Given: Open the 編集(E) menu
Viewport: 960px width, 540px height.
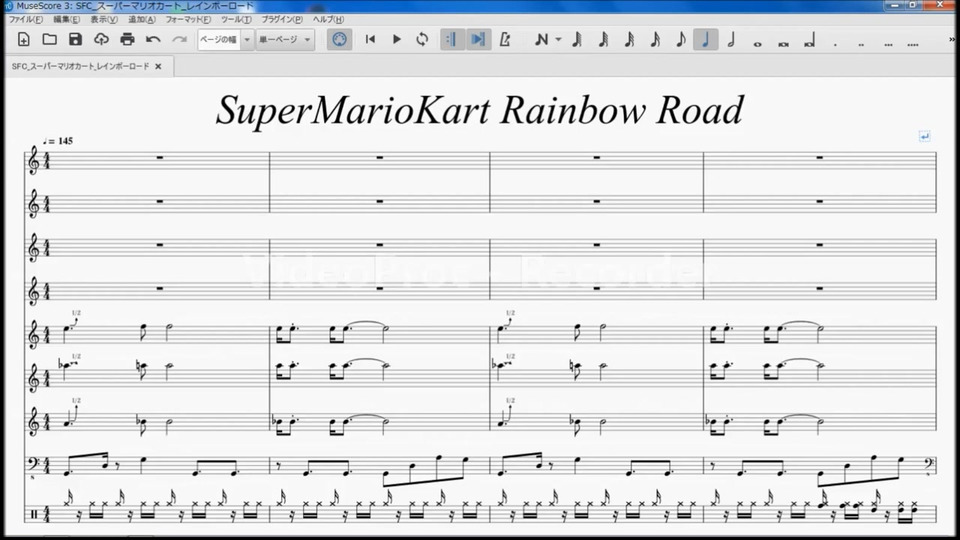Looking at the screenshot, I should tap(66, 20).
